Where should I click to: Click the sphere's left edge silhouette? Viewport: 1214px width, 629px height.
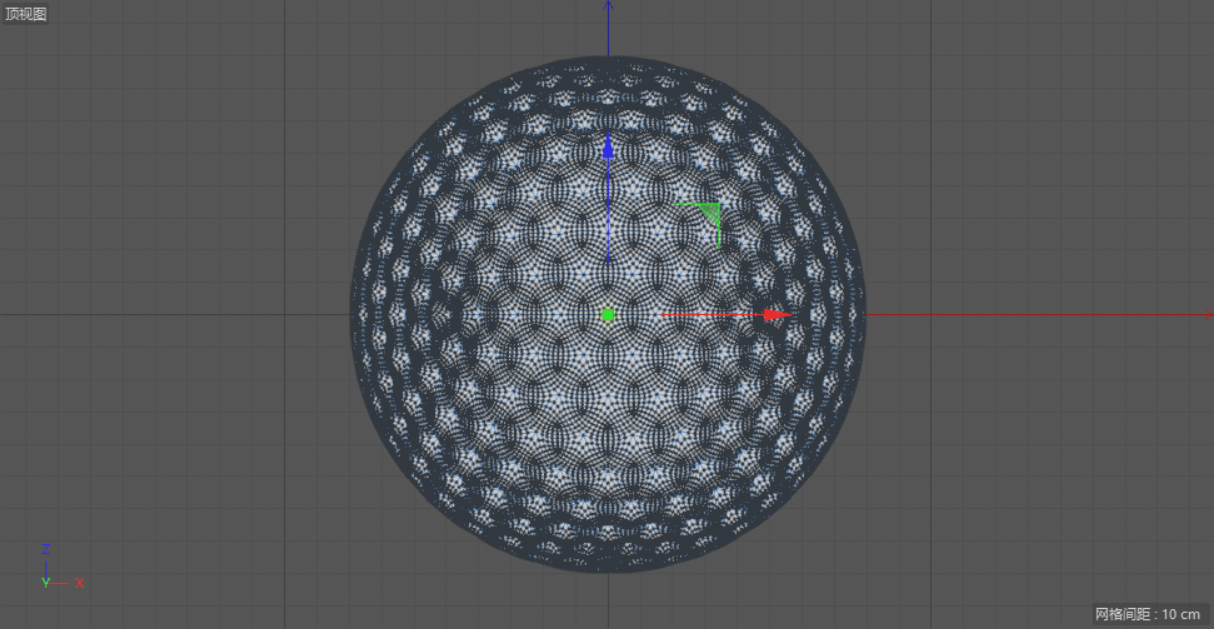(352, 315)
